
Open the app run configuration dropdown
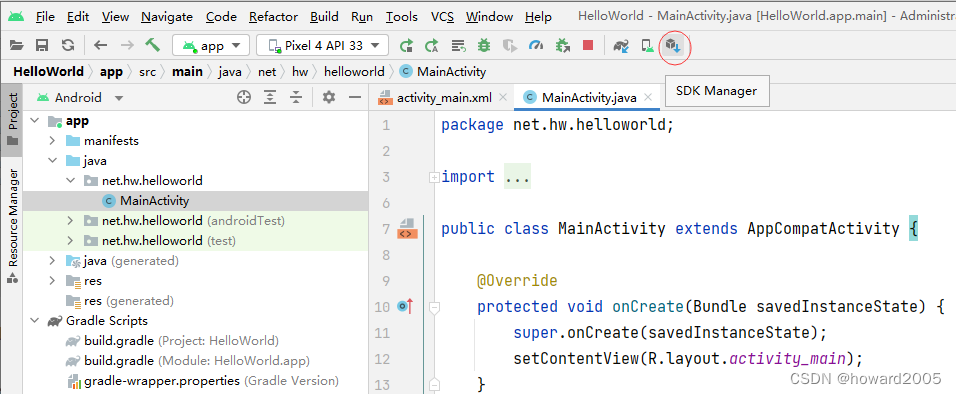point(211,45)
